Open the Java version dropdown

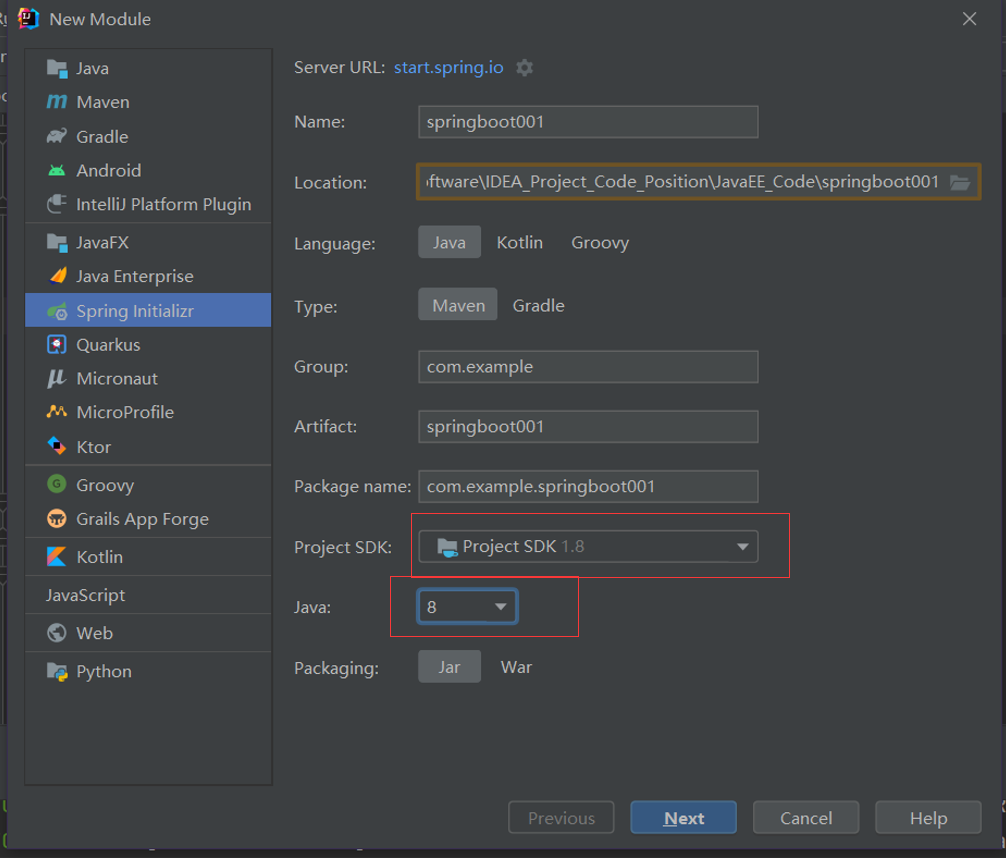pyautogui.click(x=467, y=606)
